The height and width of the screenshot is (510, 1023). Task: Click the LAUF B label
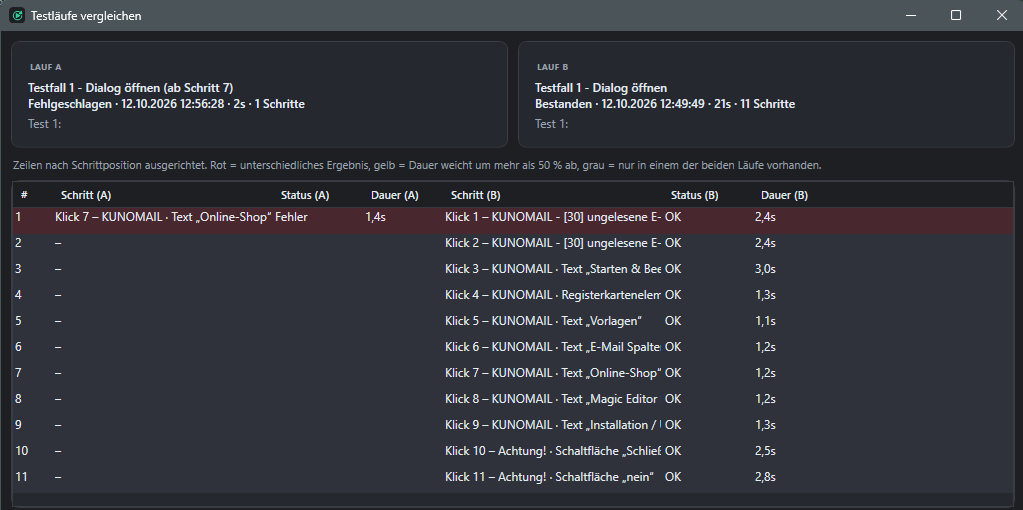pyautogui.click(x=553, y=67)
